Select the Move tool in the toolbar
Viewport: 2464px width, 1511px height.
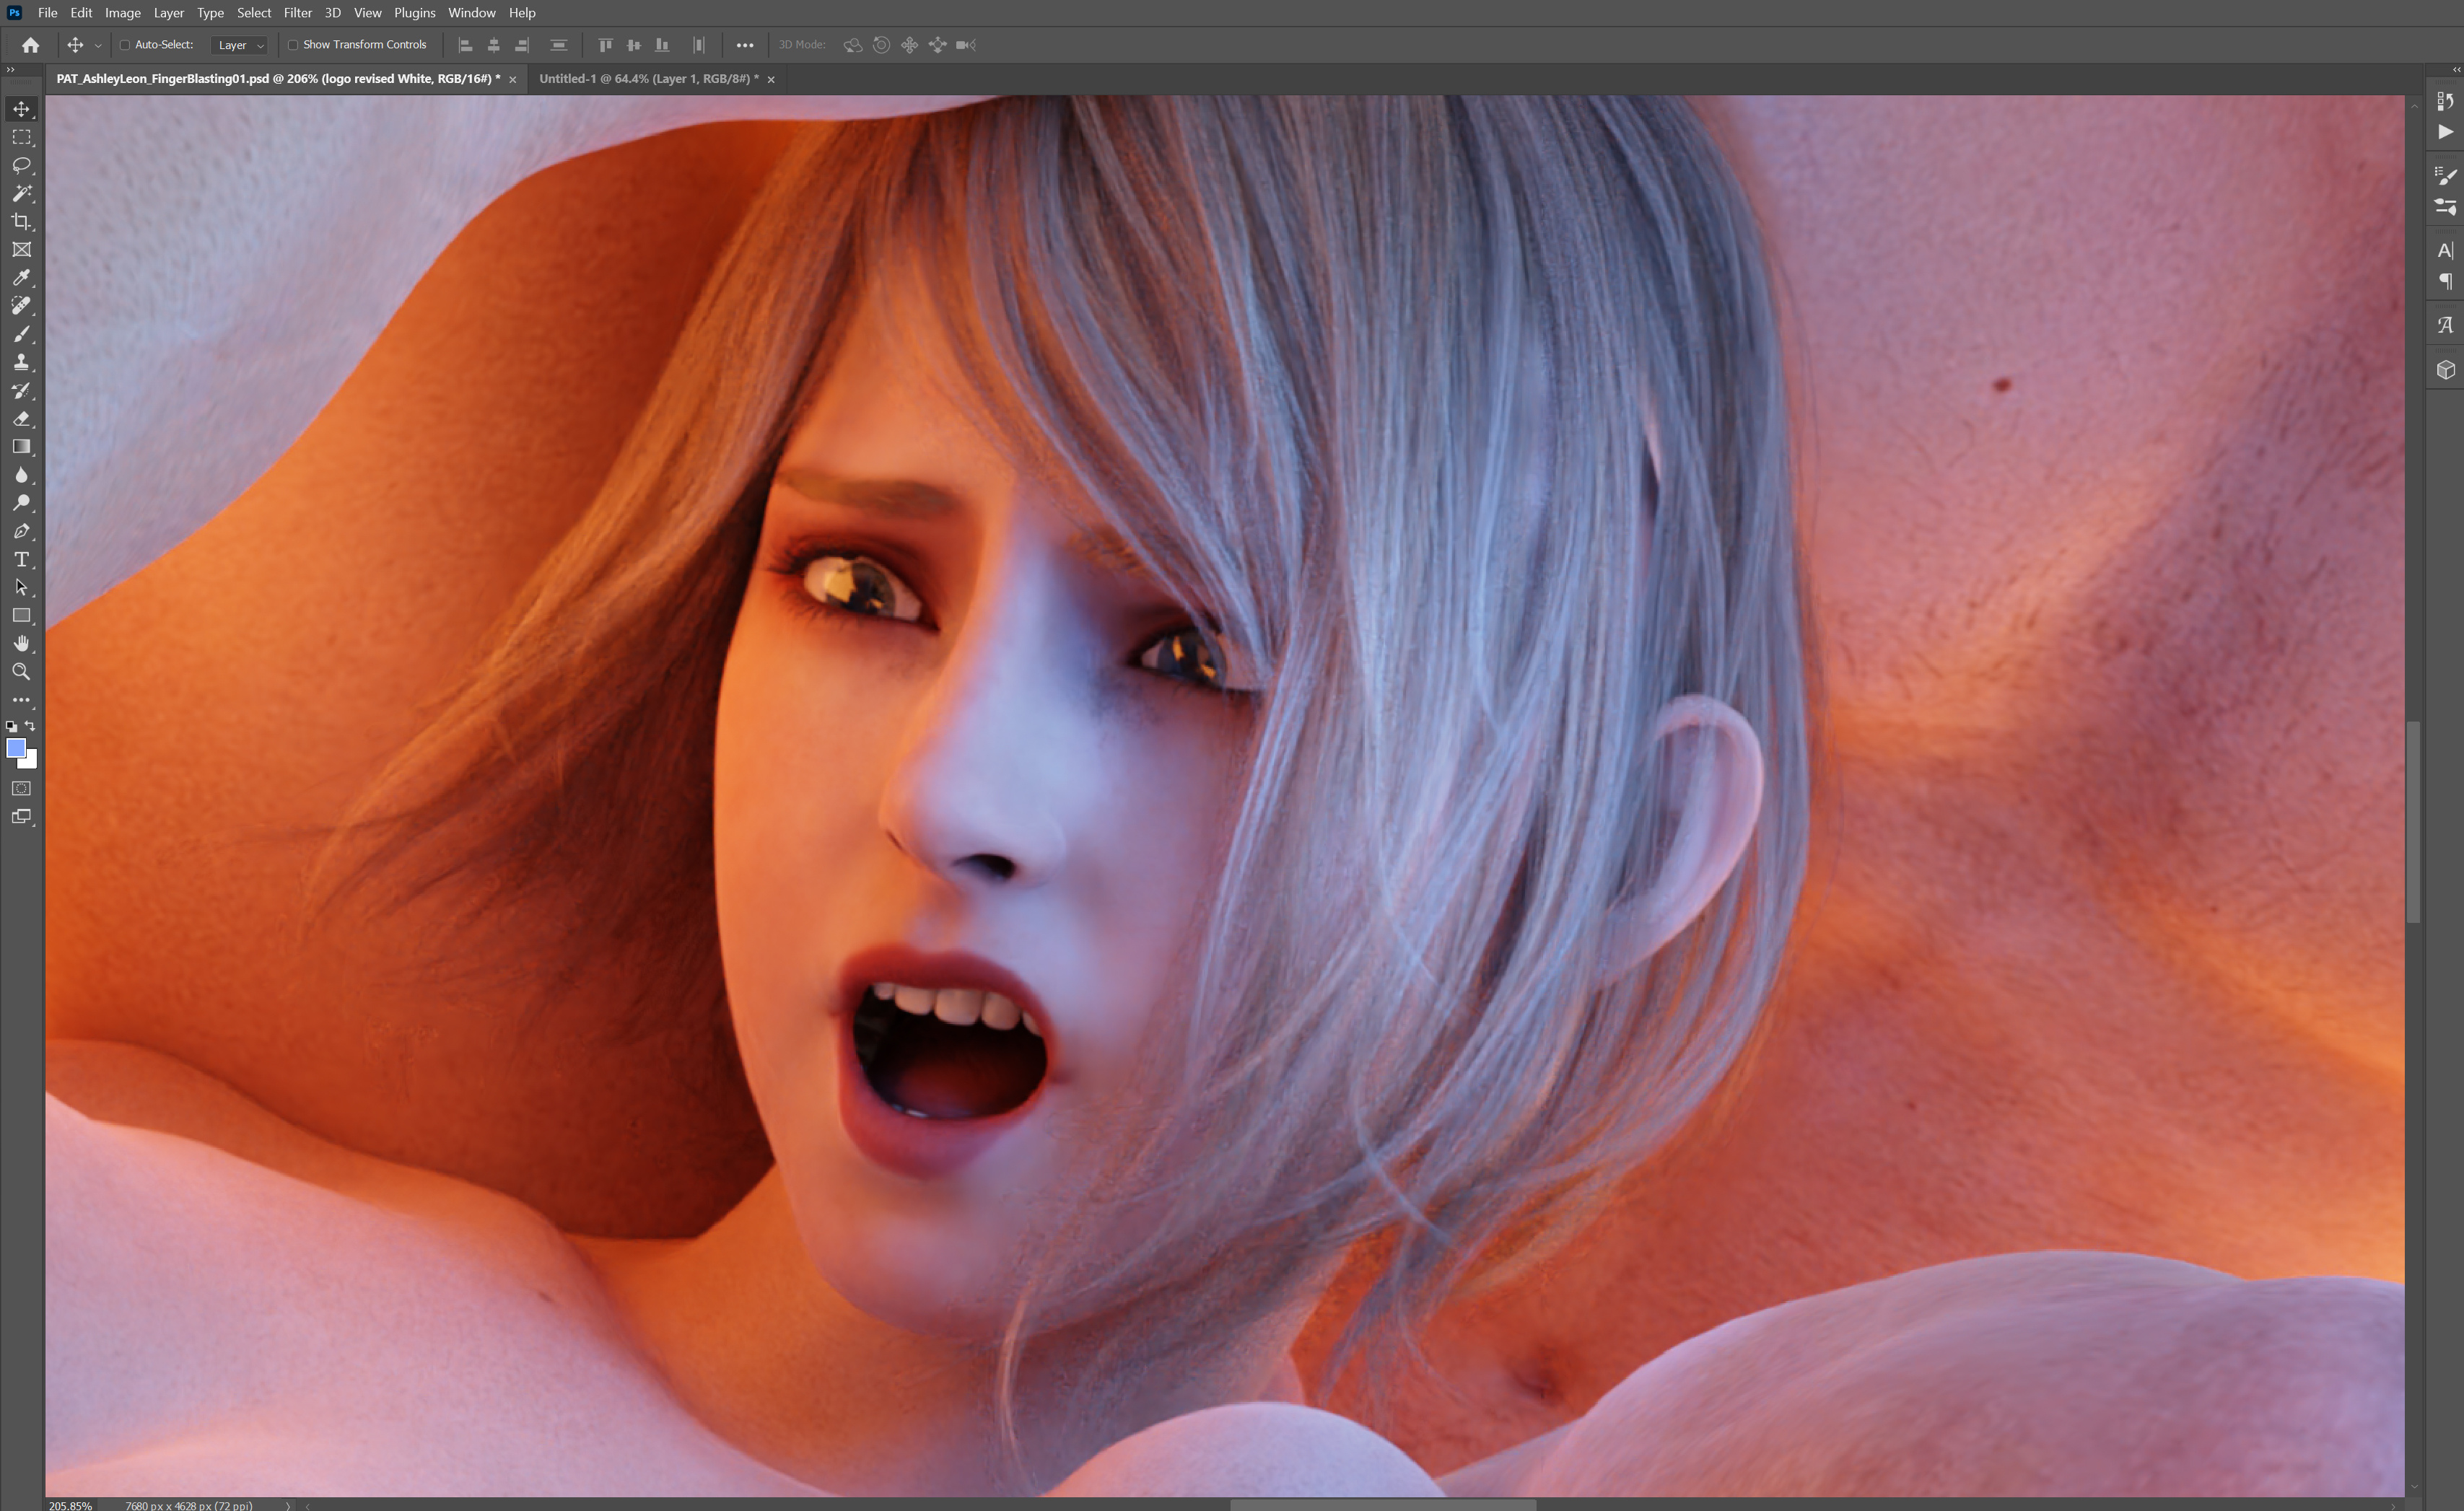[x=21, y=108]
